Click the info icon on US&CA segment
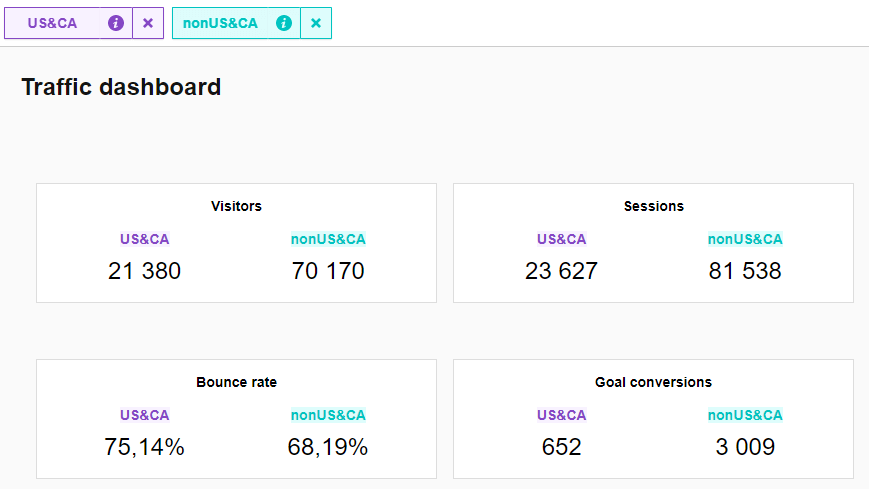869x489 pixels. 116,23
